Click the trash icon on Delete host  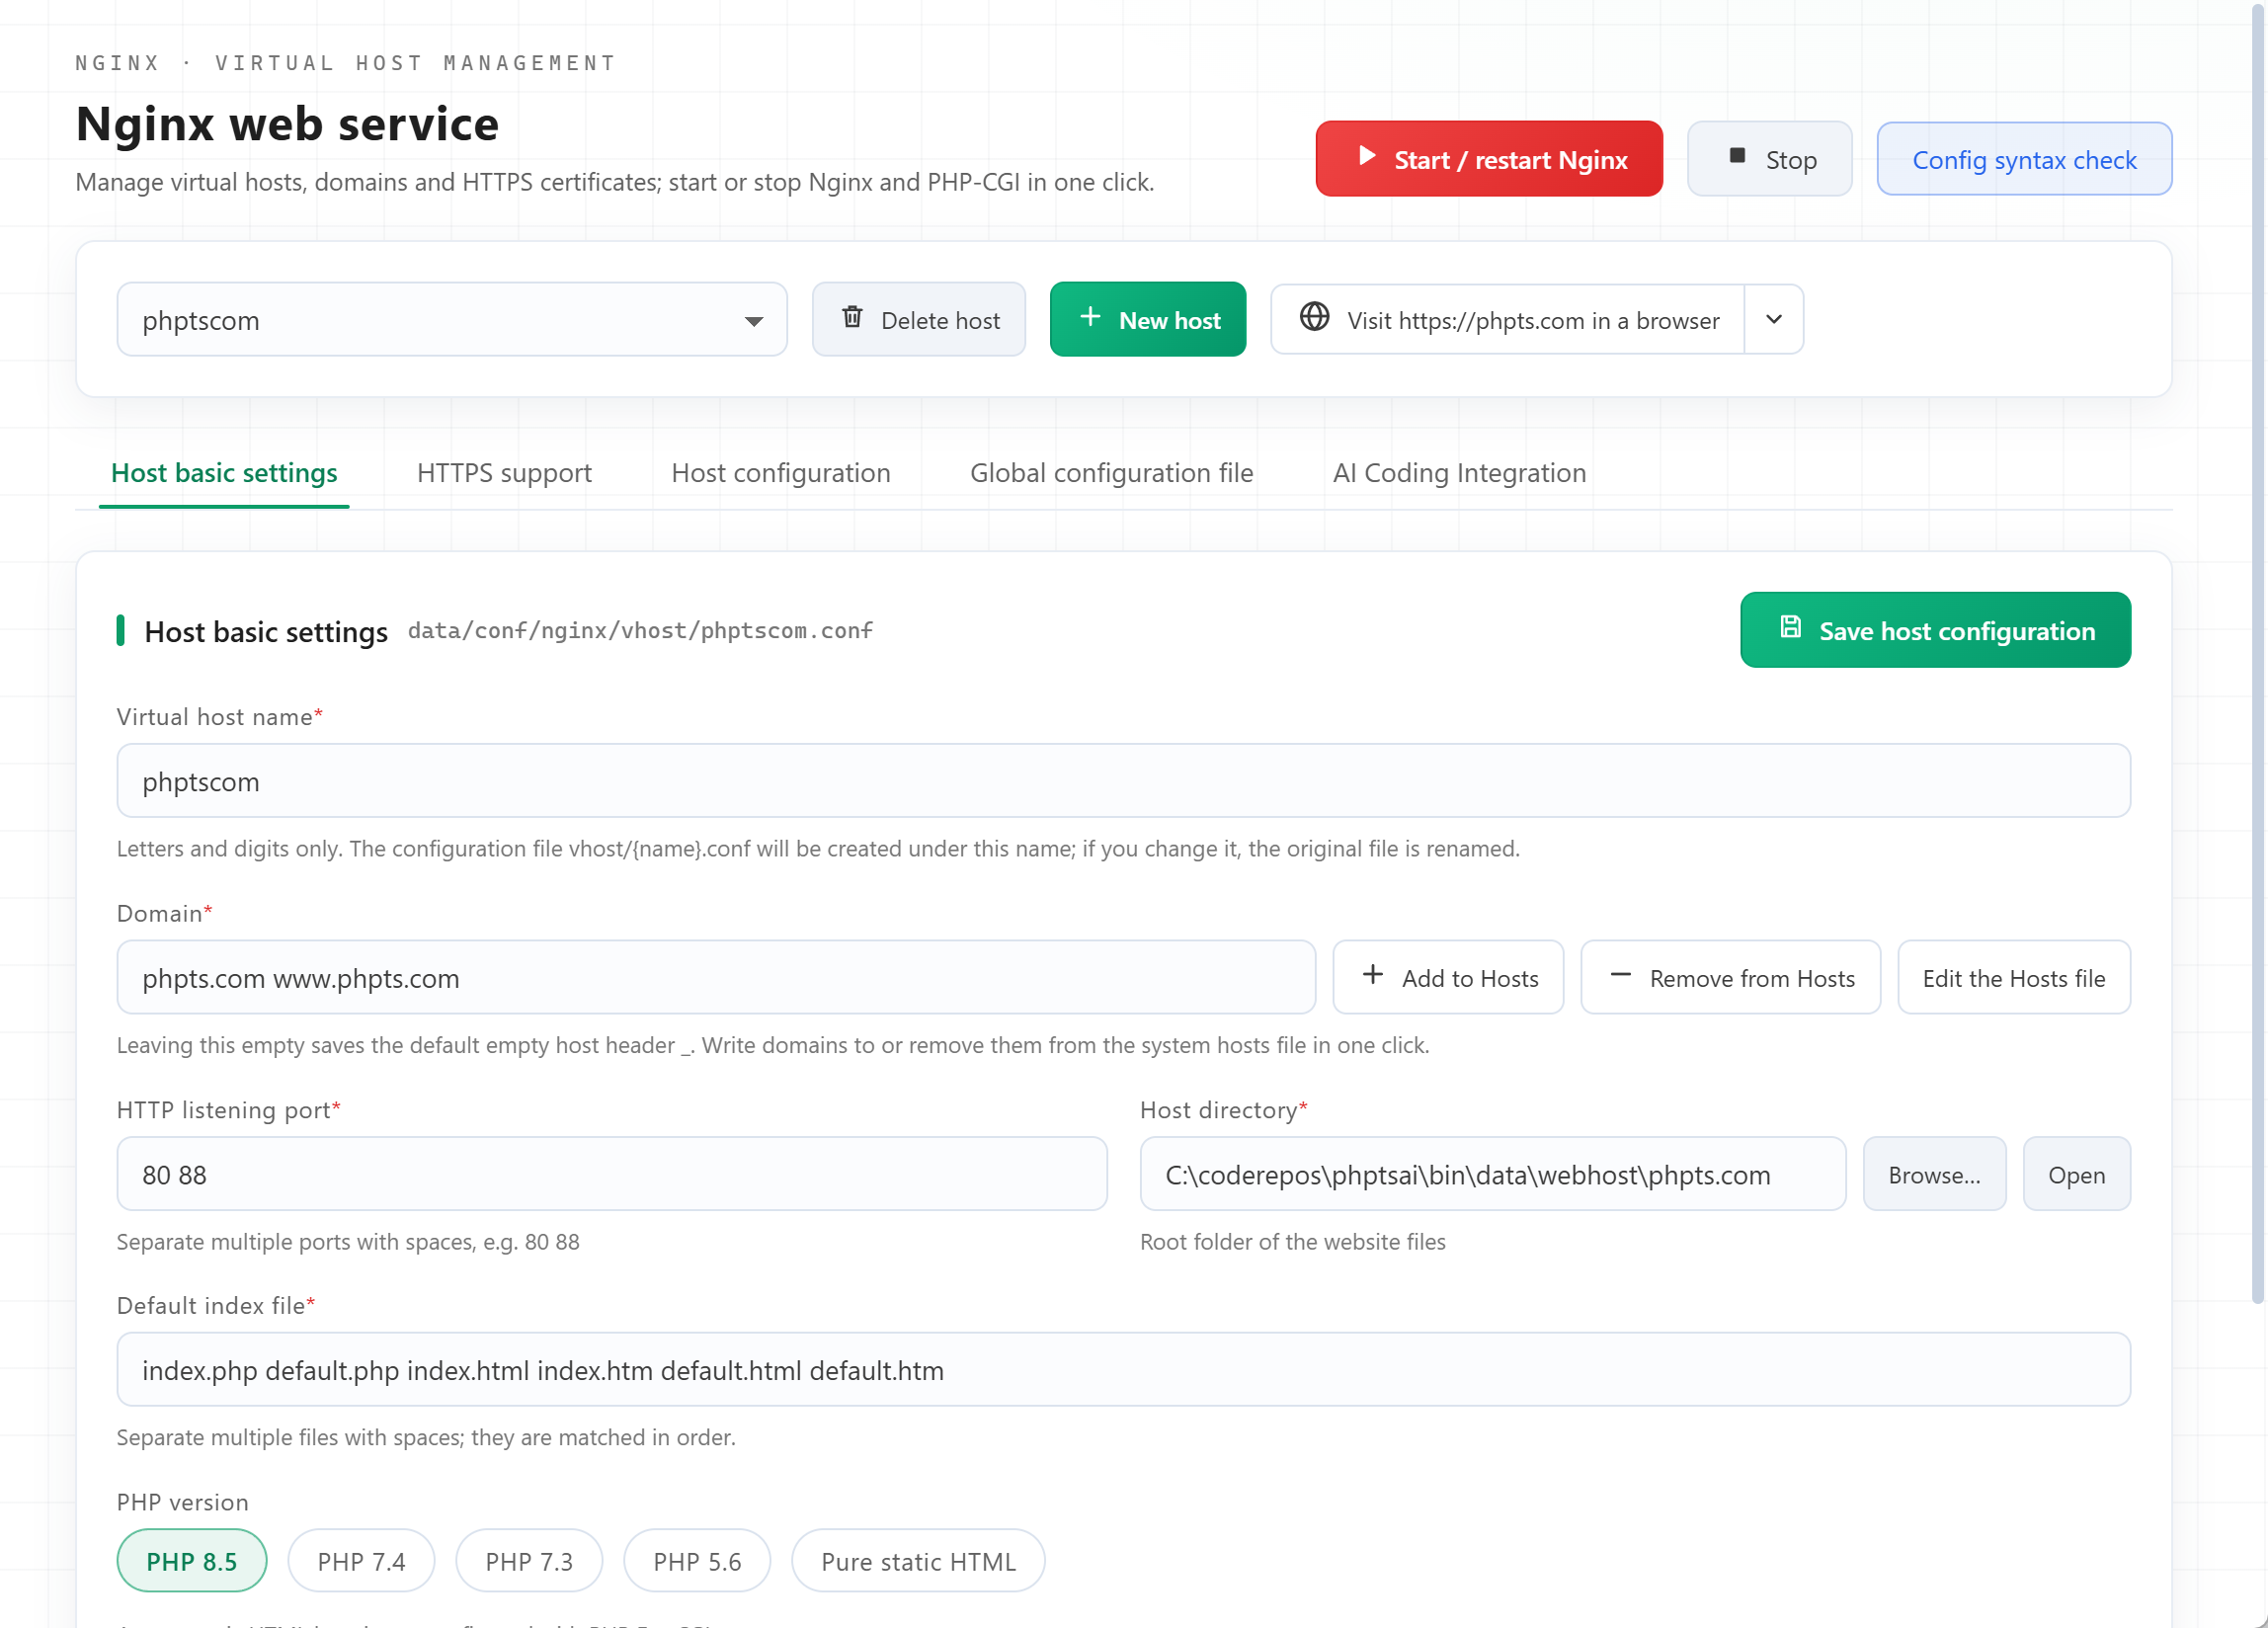852,317
